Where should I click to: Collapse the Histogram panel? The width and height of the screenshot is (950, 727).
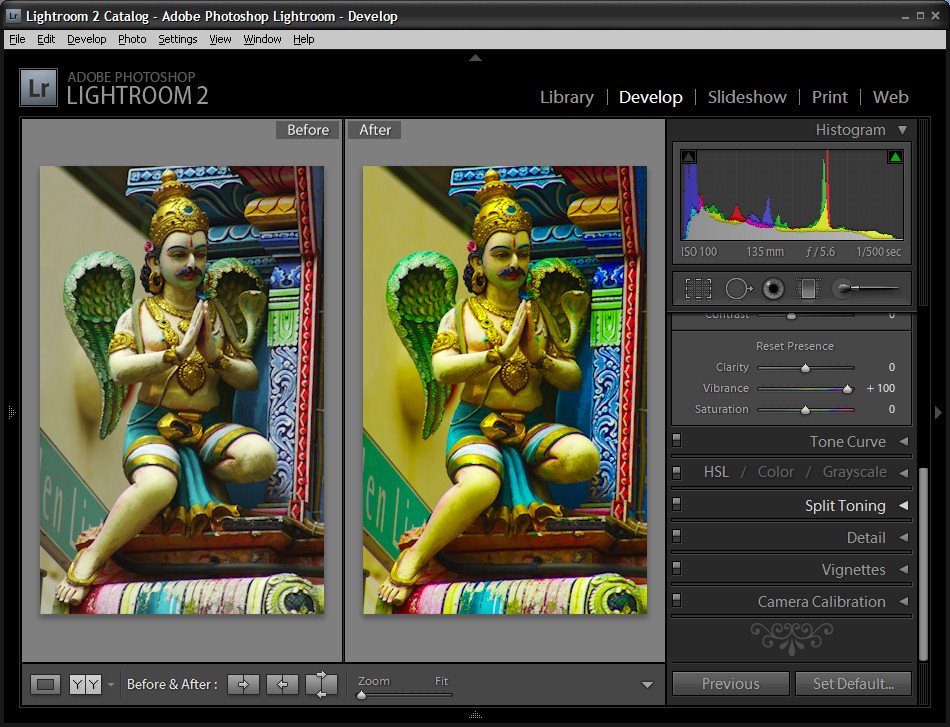coord(903,130)
